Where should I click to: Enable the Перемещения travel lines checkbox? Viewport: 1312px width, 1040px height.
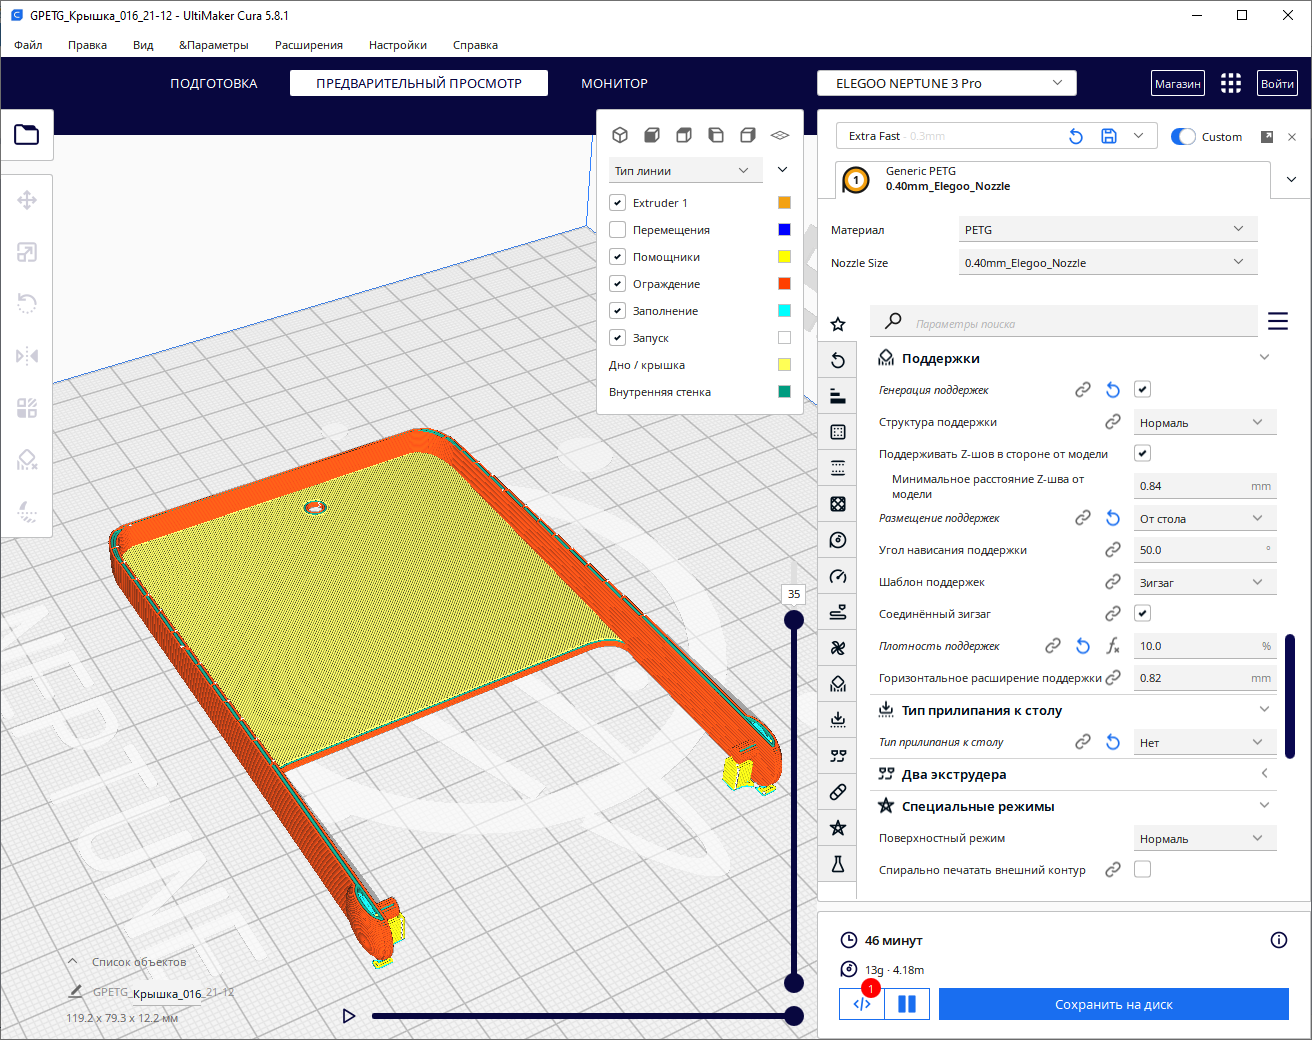[618, 230]
